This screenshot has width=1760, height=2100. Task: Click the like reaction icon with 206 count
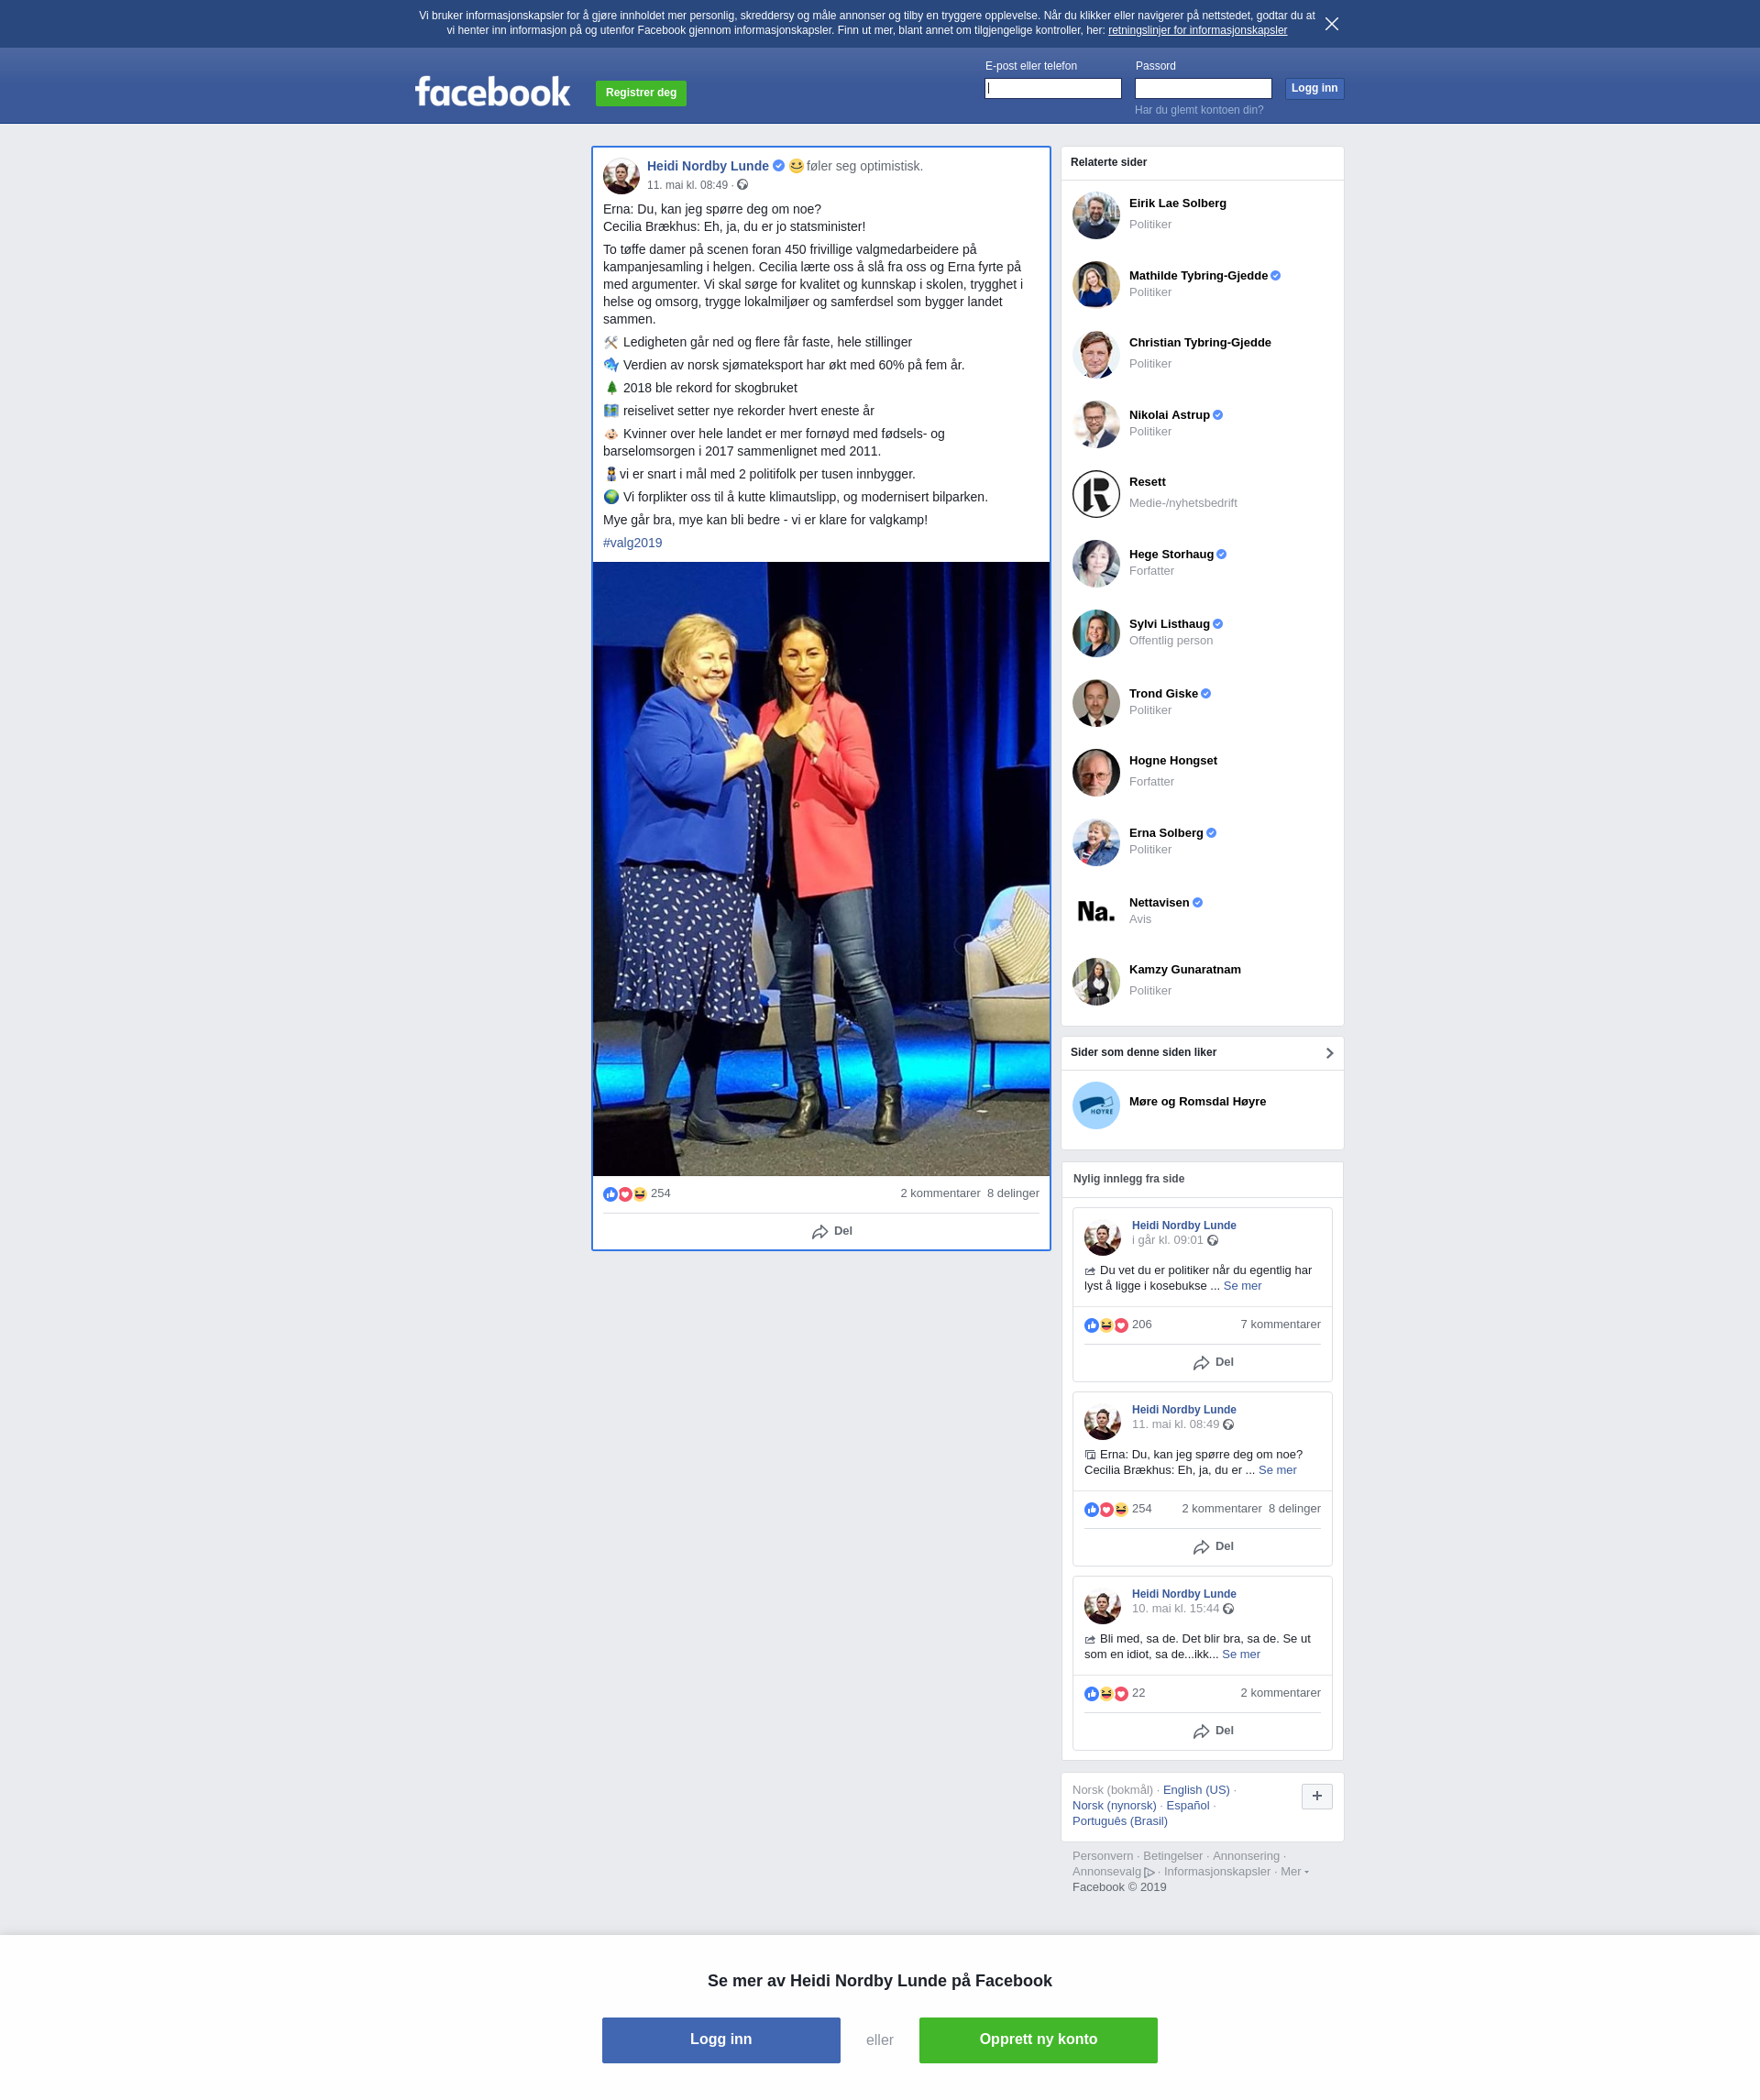click(1091, 1325)
